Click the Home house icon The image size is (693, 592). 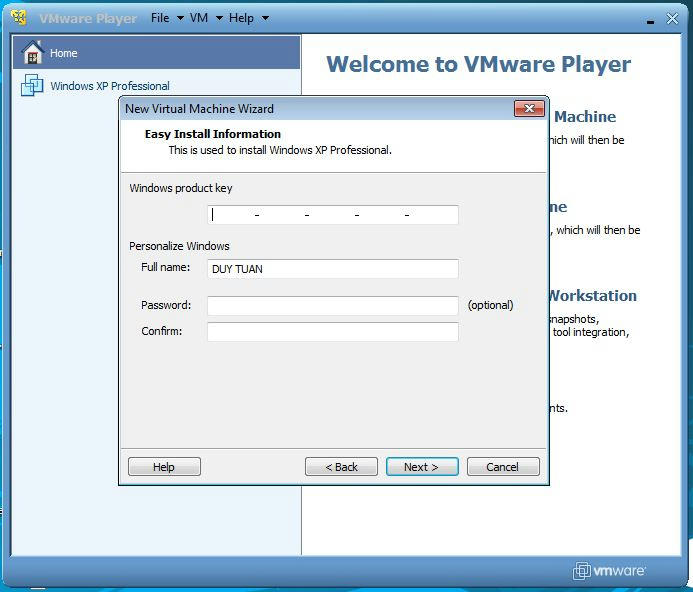(x=33, y=52)
